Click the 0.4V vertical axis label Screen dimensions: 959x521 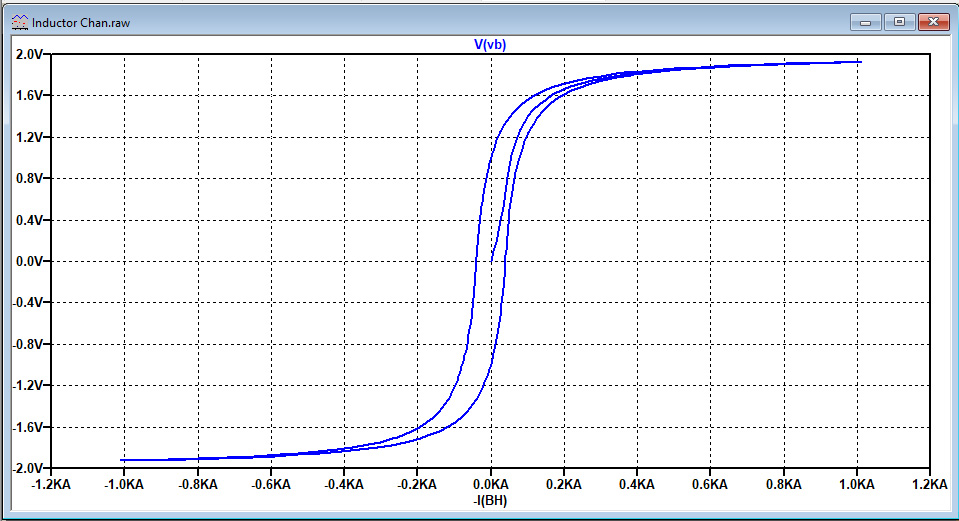click(x=30, y=220)
